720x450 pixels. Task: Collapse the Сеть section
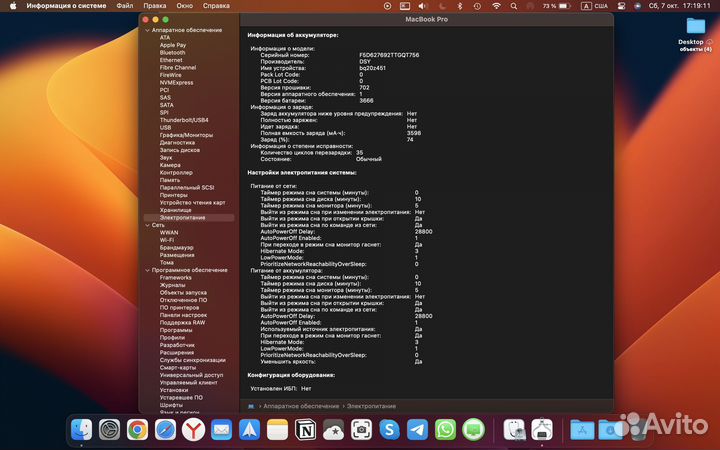tap(147, 225)
